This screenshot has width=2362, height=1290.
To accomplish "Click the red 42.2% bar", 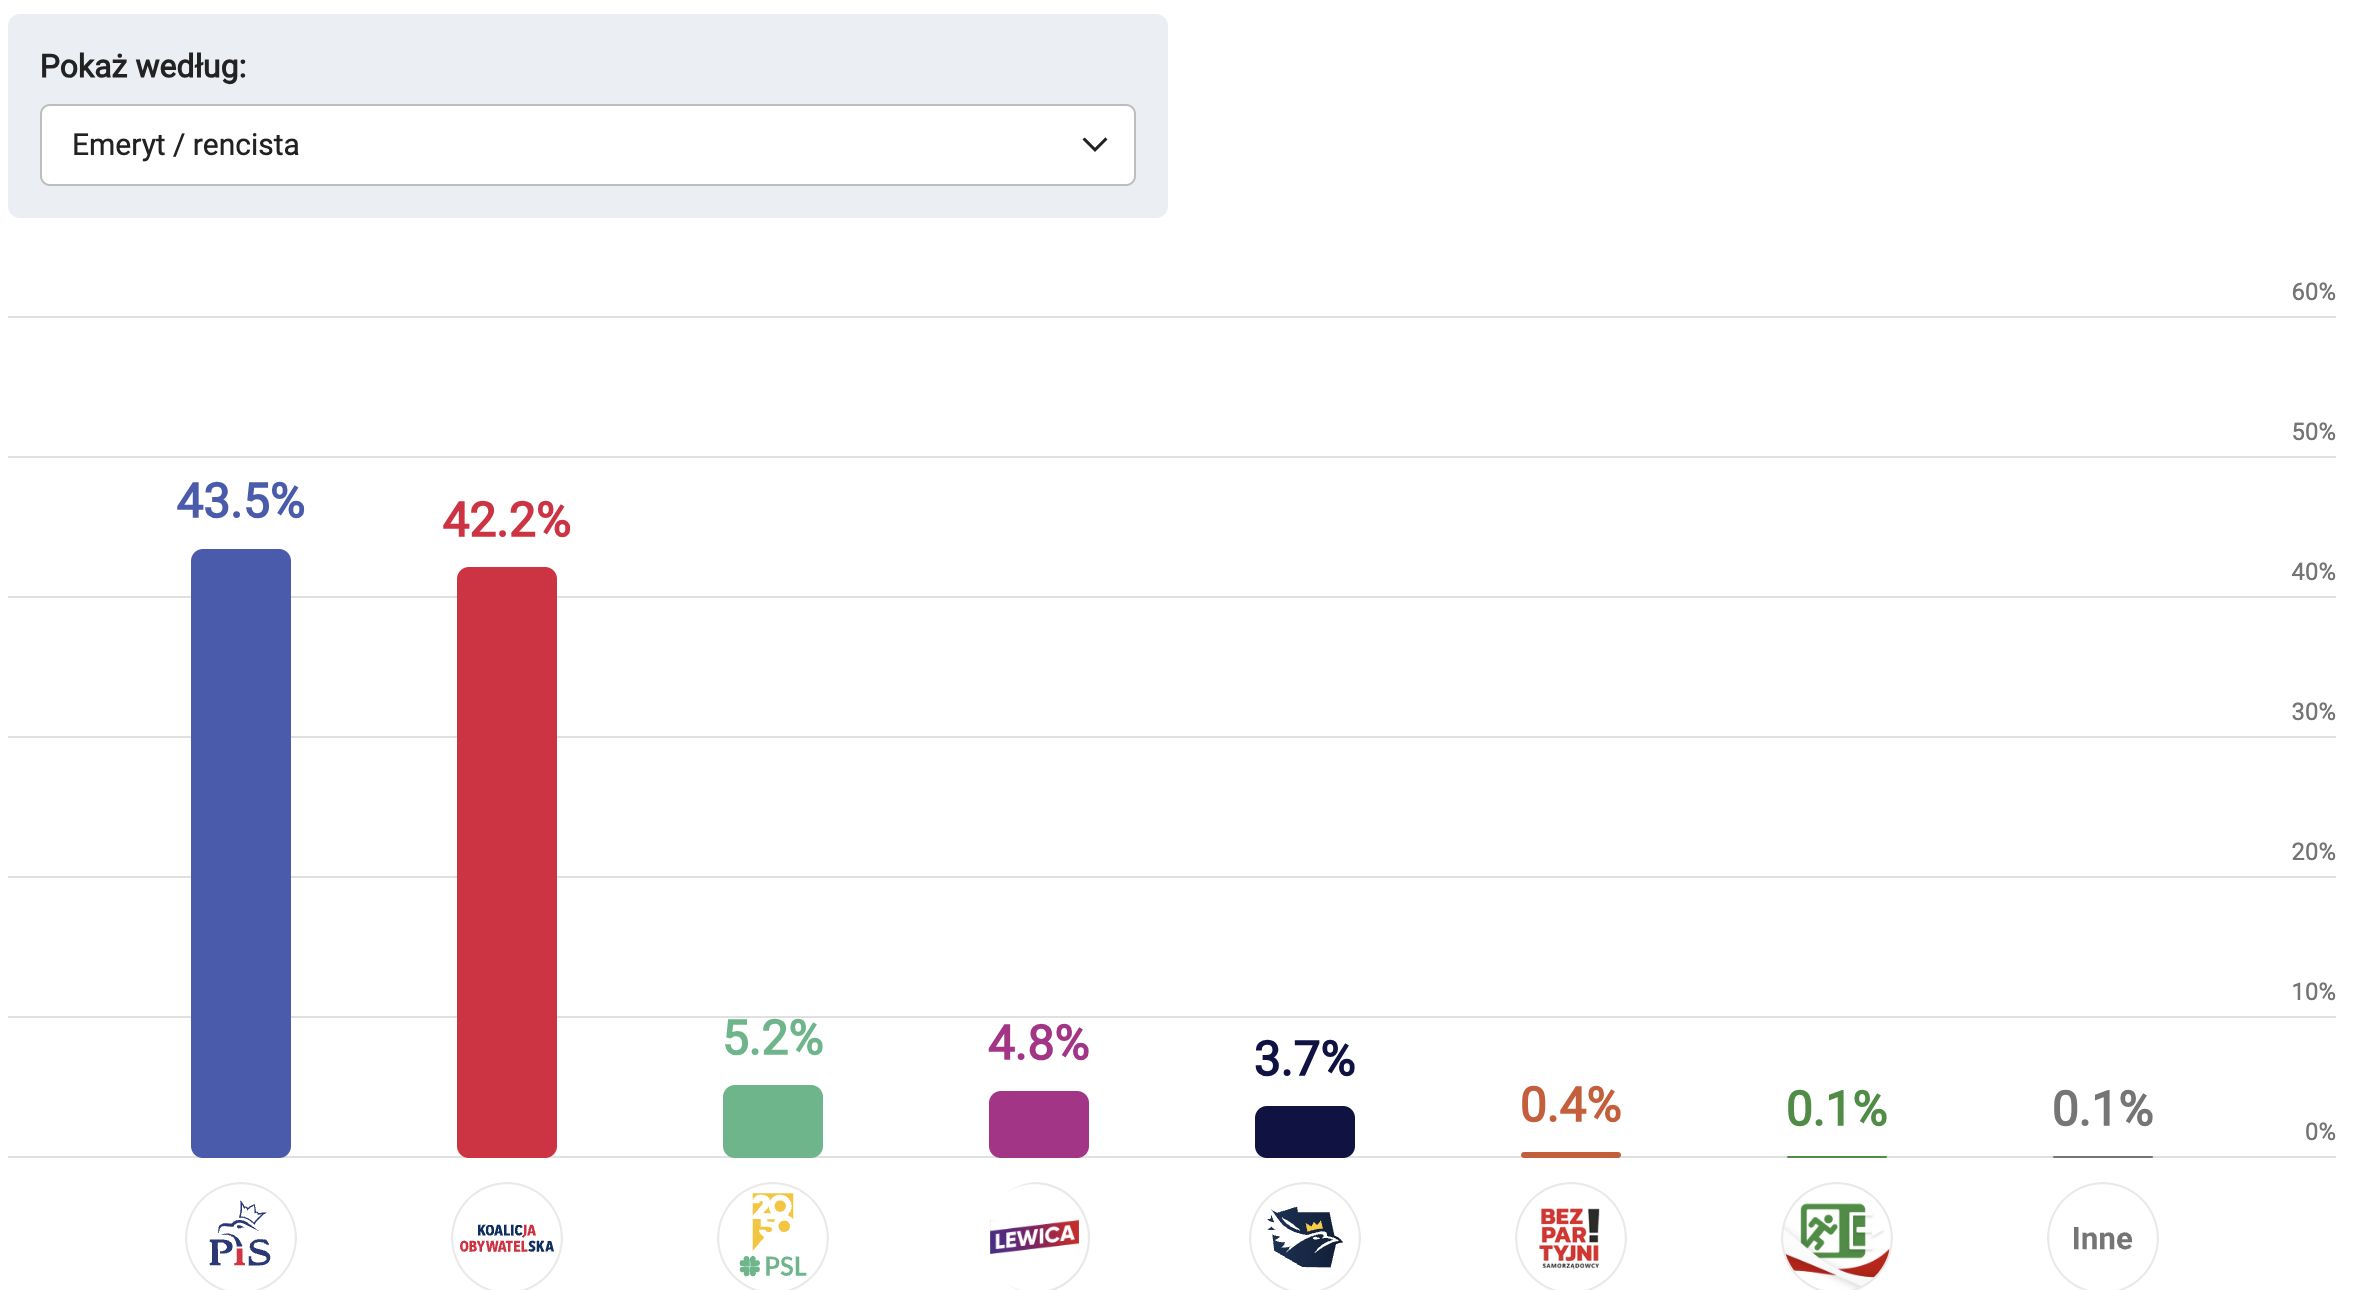I will point(507,862).
